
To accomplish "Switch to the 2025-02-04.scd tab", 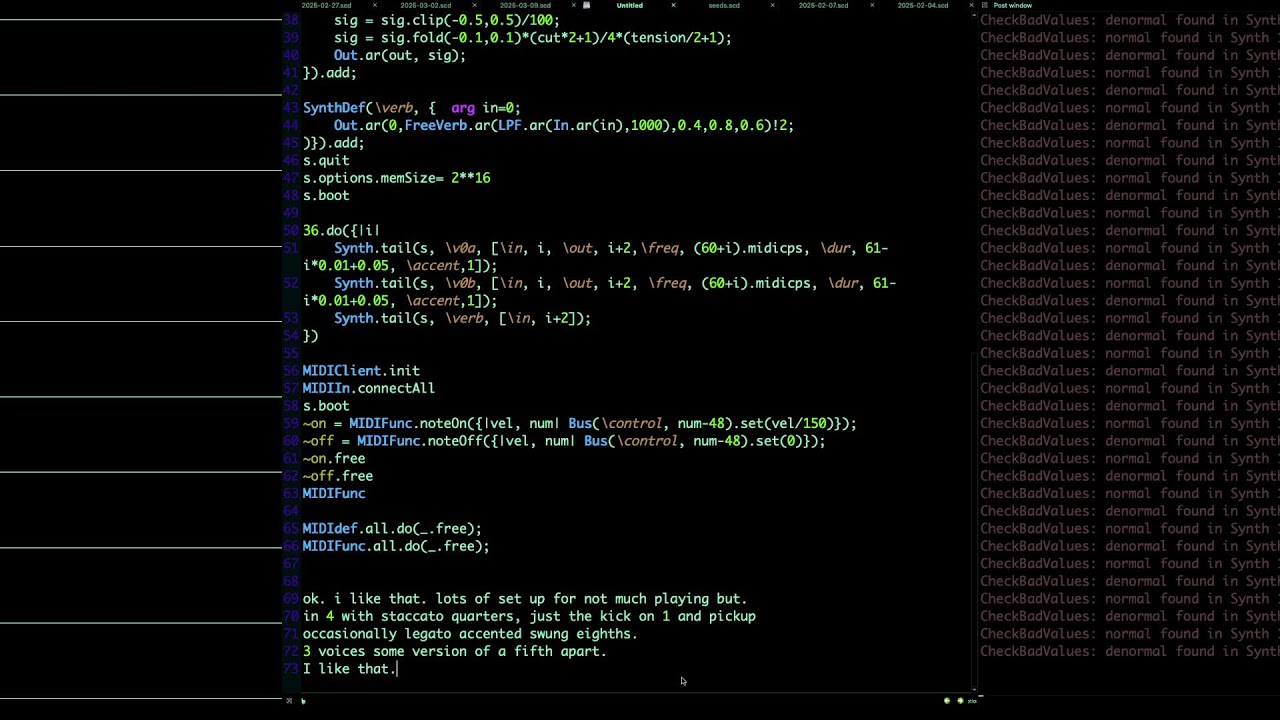I will [x=923, y=5].
